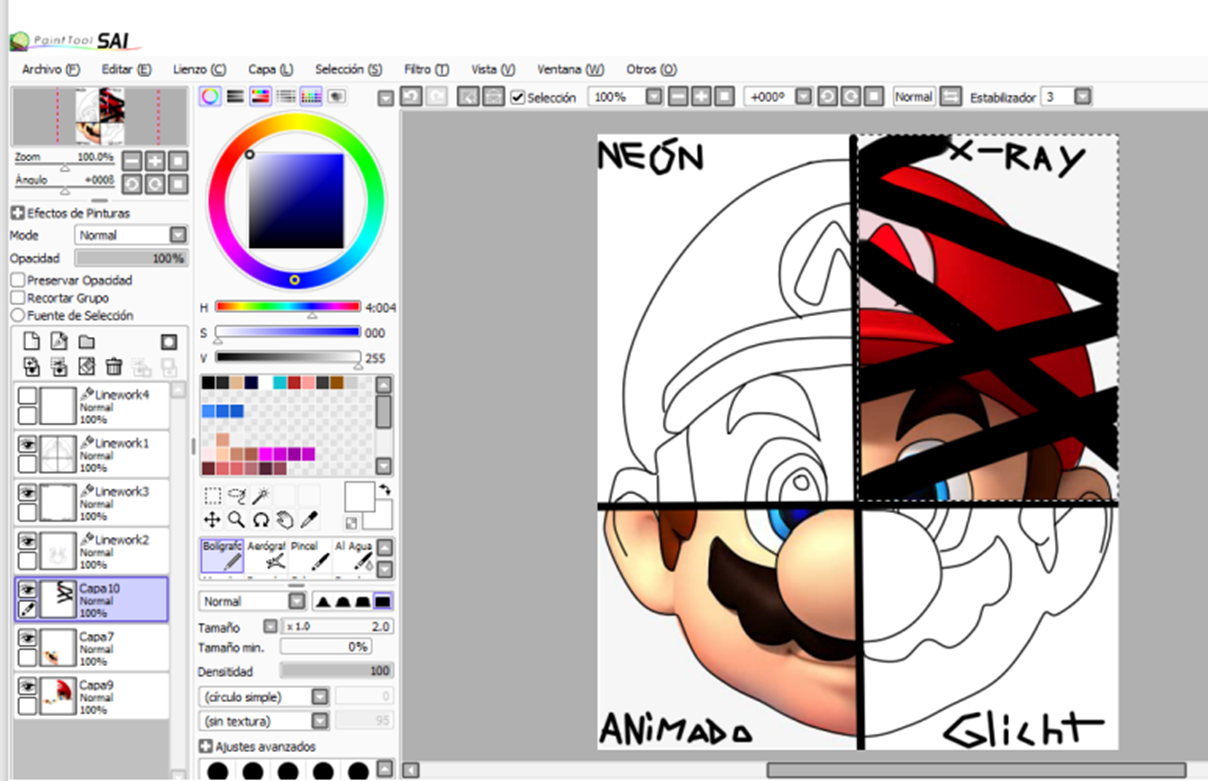Viewport: 1208px width, 781px height.
Task: Create a new layer folder
Action: 86,342
